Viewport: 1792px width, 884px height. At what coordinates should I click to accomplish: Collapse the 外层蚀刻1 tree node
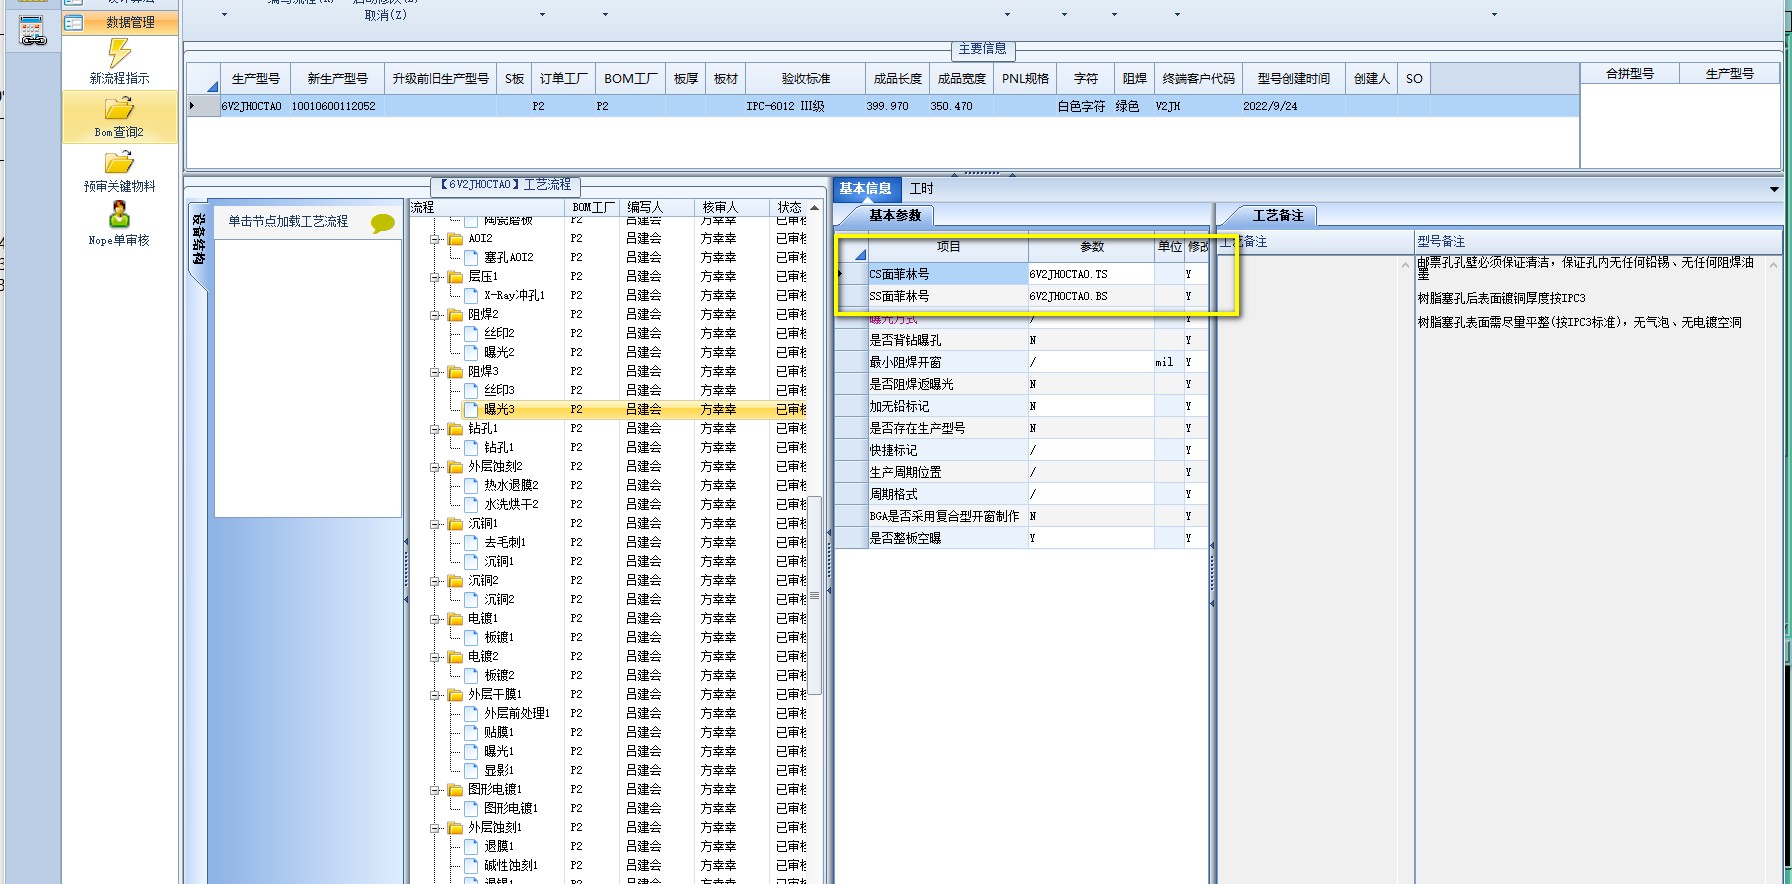pyautogui.click(x=437, y=828)
